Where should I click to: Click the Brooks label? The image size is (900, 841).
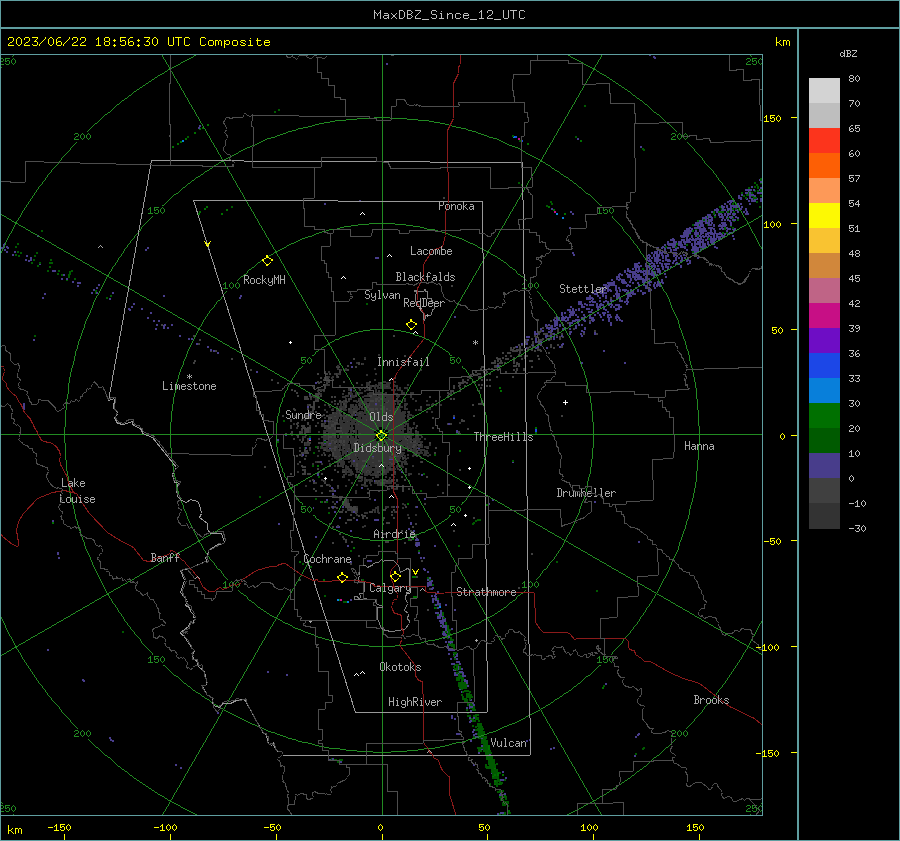pyautogui.click(x=711, y=700)
